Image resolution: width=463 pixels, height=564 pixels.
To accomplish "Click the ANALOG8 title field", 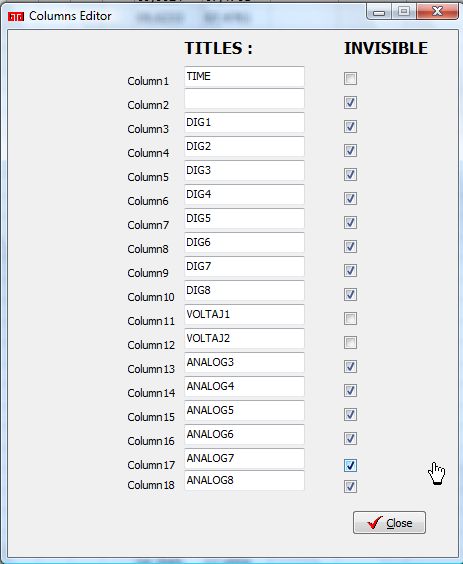I will tap(244, 481).
